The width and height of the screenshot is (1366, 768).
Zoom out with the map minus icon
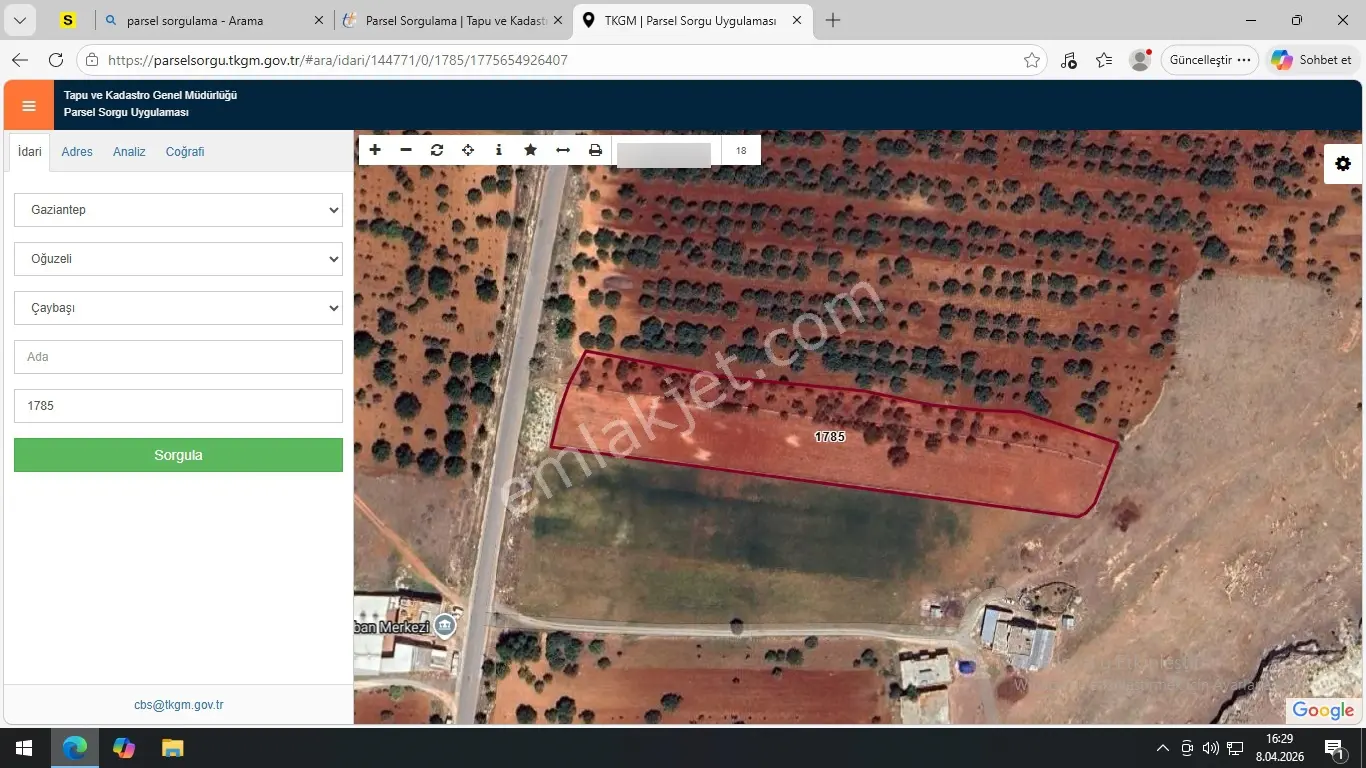pos(406,150)
